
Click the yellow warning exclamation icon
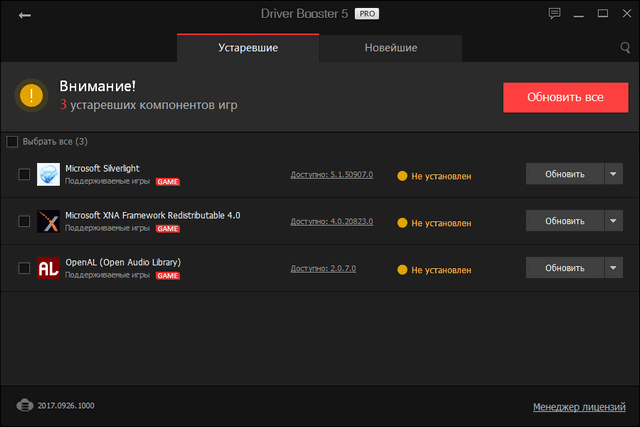(x=31, y=96)
